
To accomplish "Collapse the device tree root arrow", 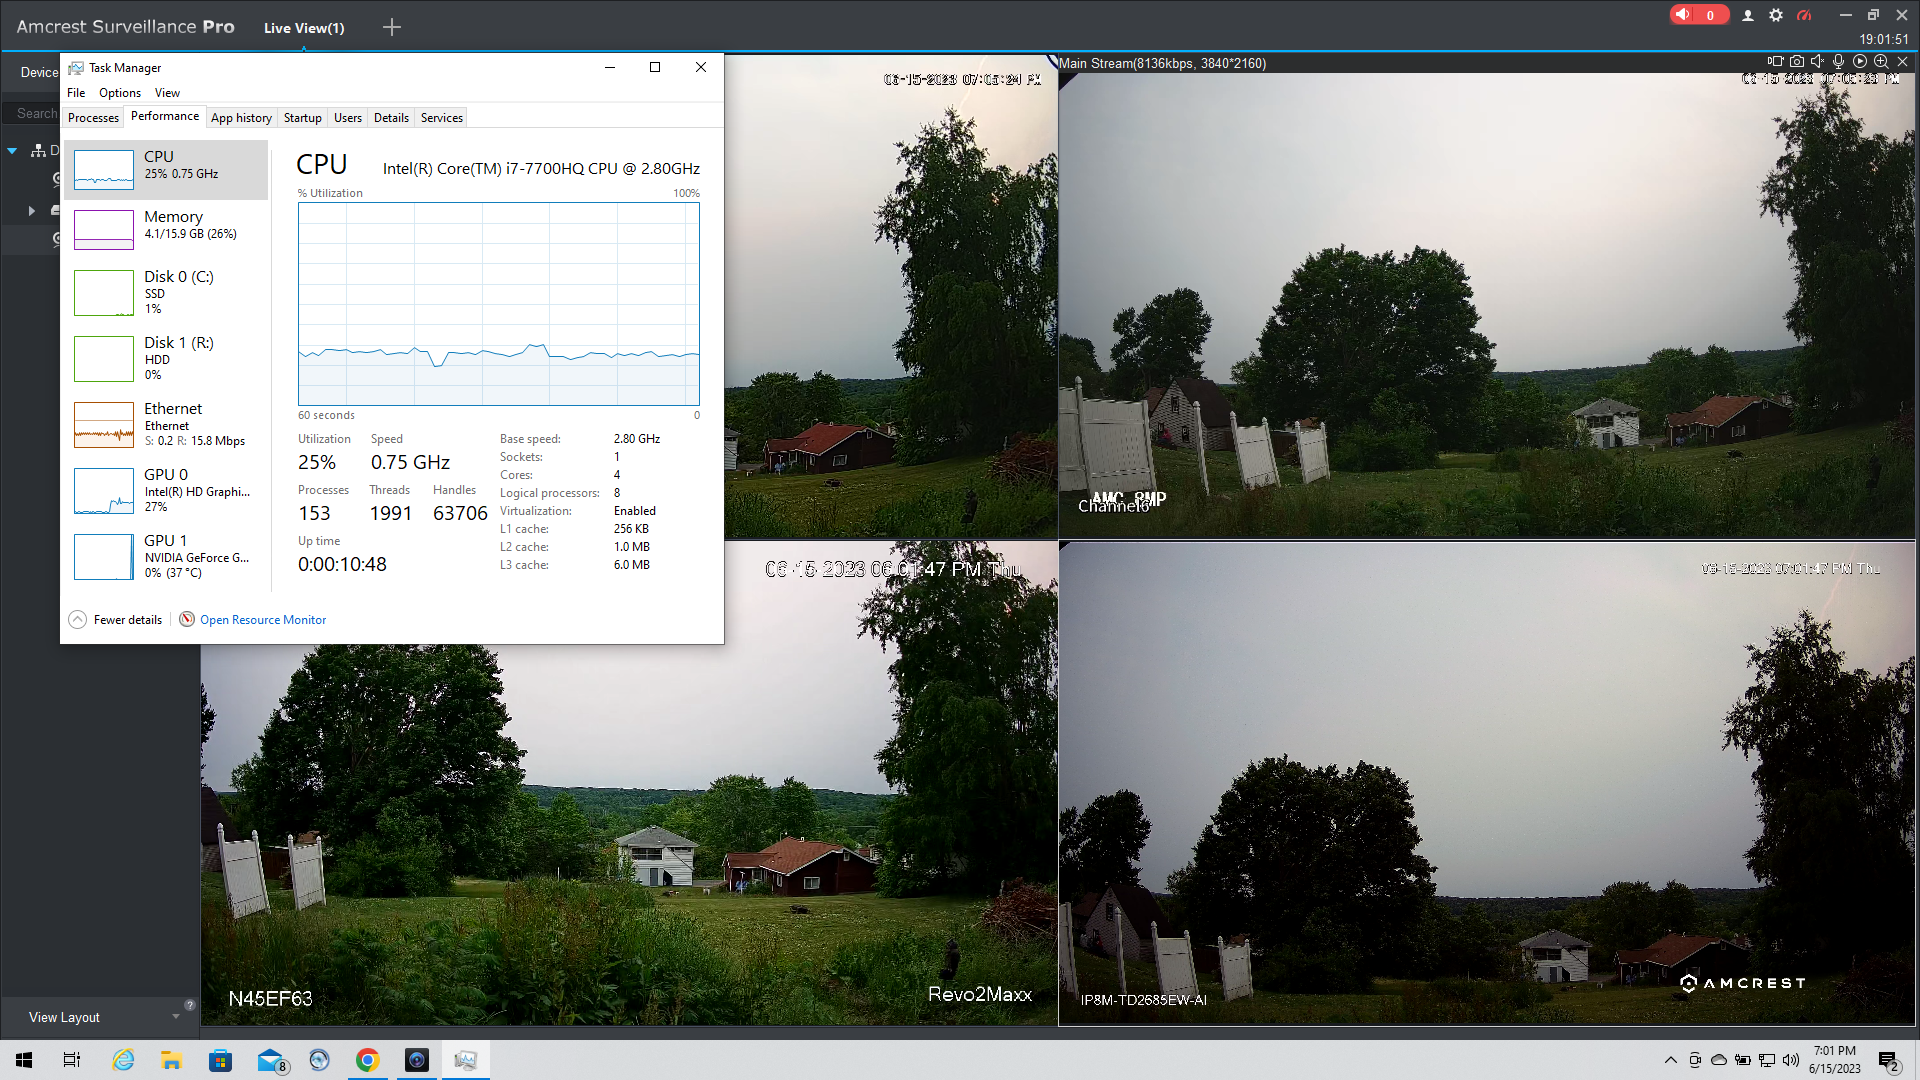I will tap(12, 151).
